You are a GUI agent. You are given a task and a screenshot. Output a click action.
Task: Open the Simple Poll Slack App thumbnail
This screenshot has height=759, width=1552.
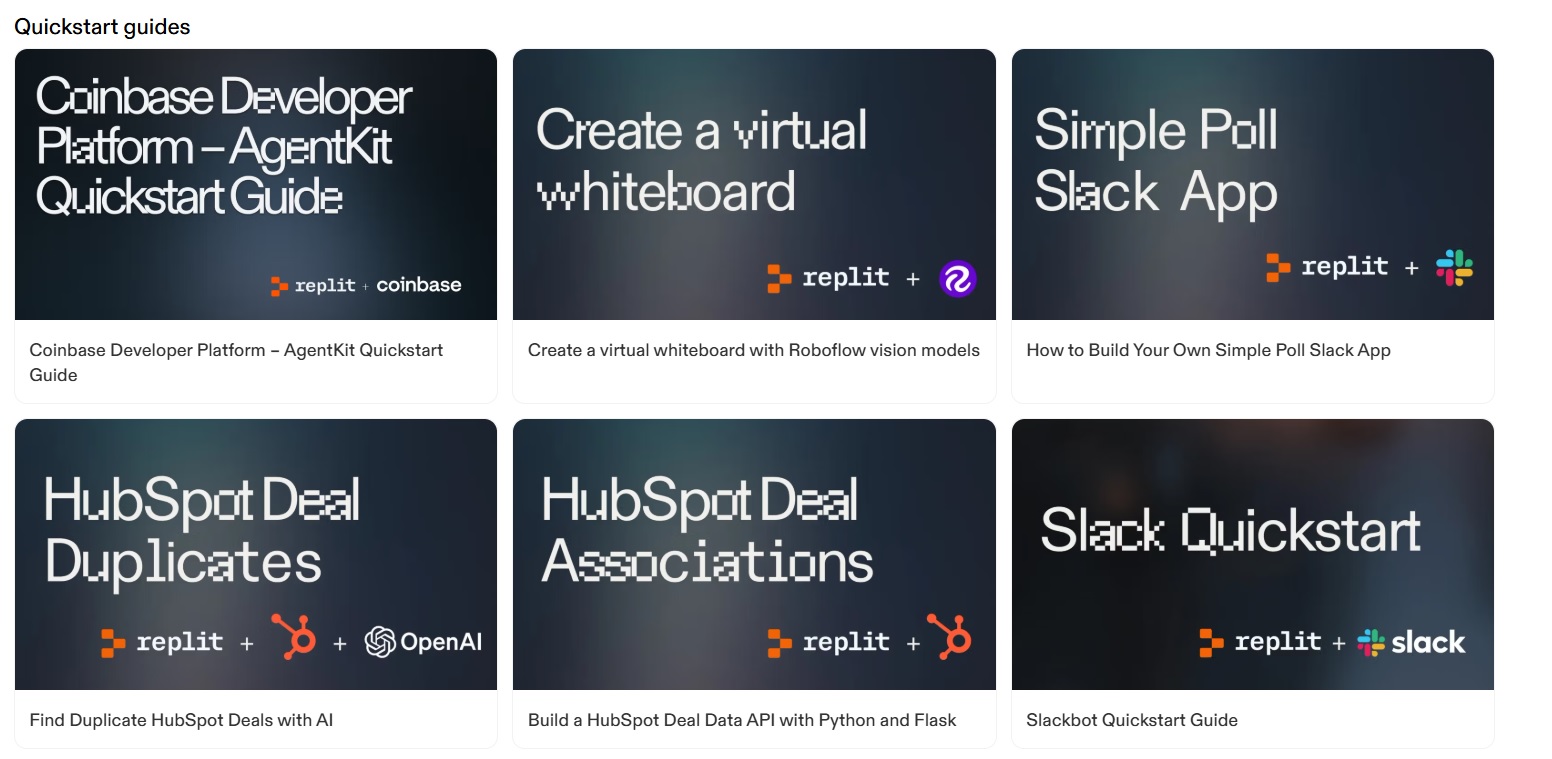[x=1253, y=184]
